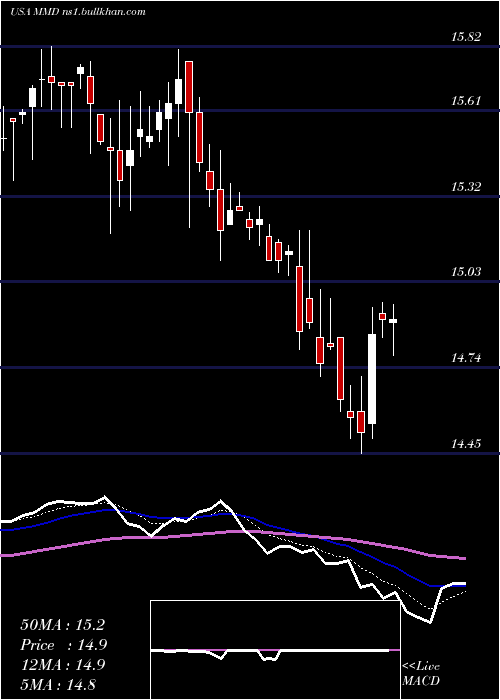Viewport: 500px width, 700px height.
Task: Click the MACD inset chart panel
Action: tap(275, 650)
